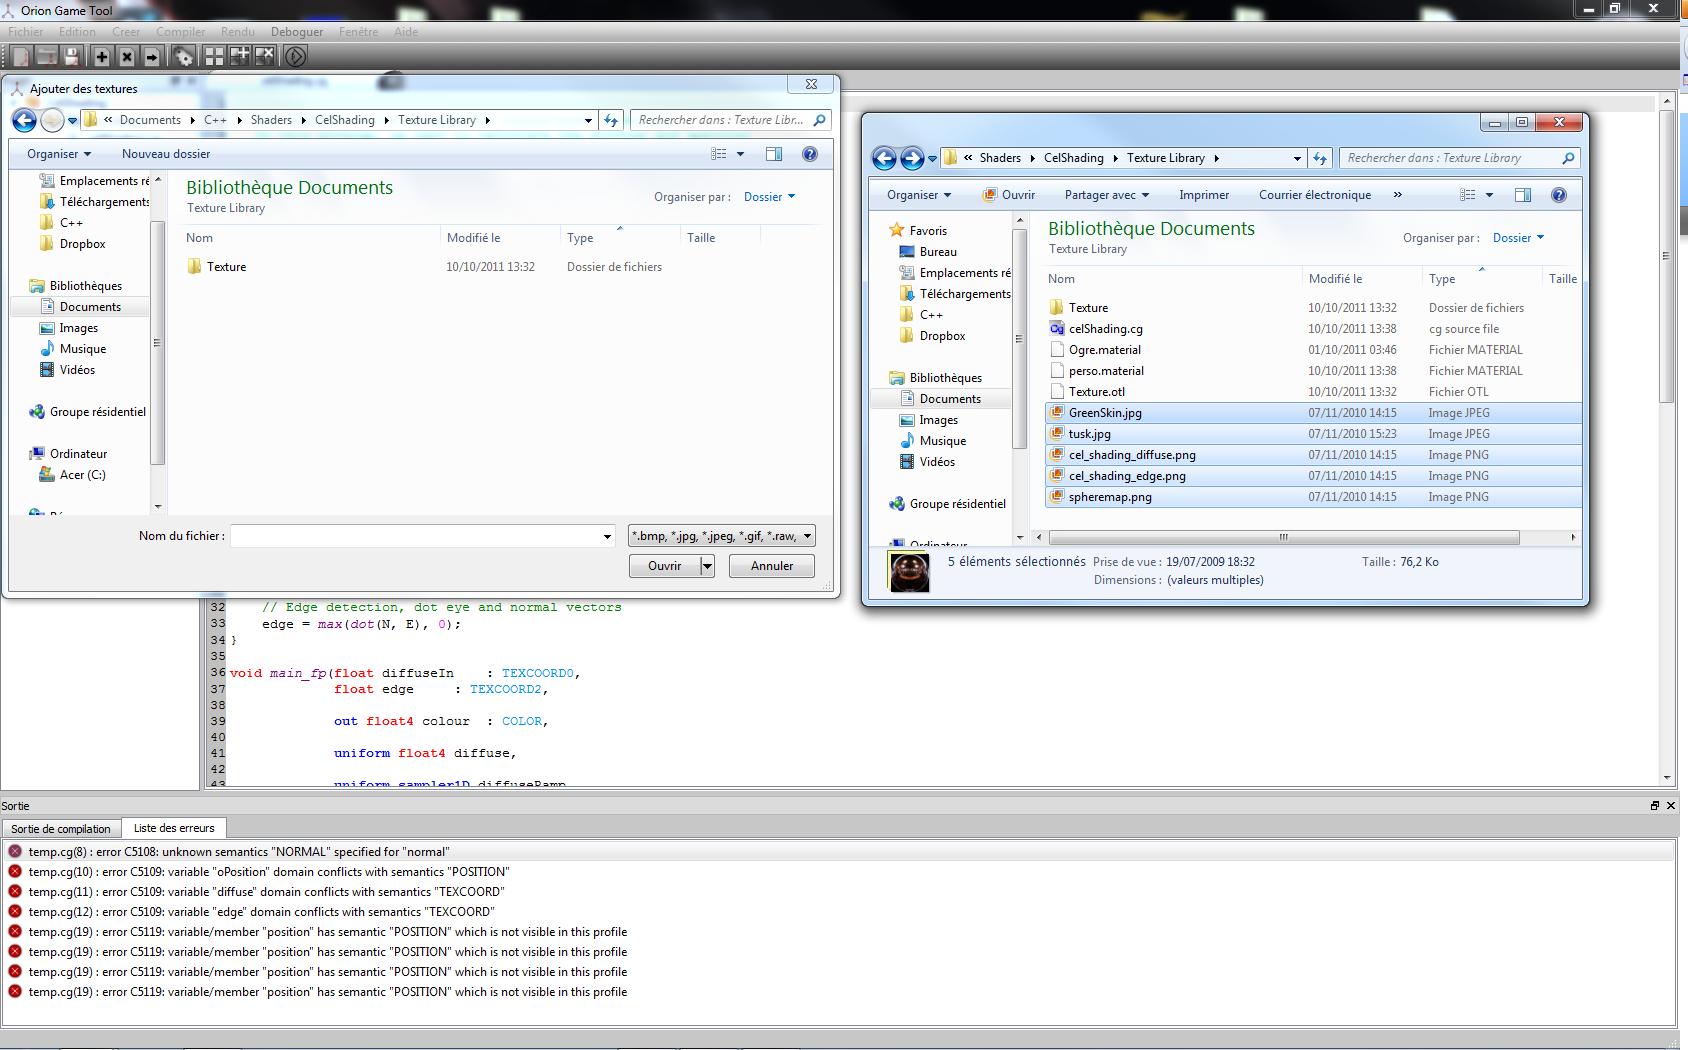Open the file type filter dropdown
This screenshot has width=1688, height=1050.
tap(720, 535)
